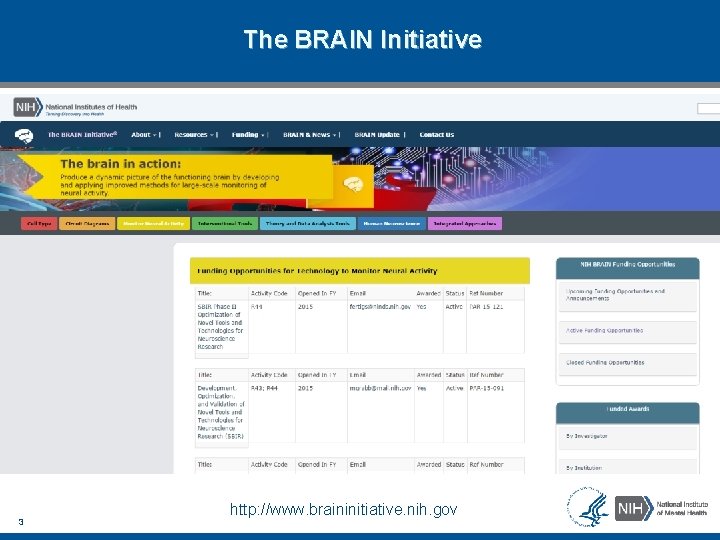This screenshot has width=720, height=540.
Task: Open Closed Funding Opportunities link
Action: tap(628, 363)
